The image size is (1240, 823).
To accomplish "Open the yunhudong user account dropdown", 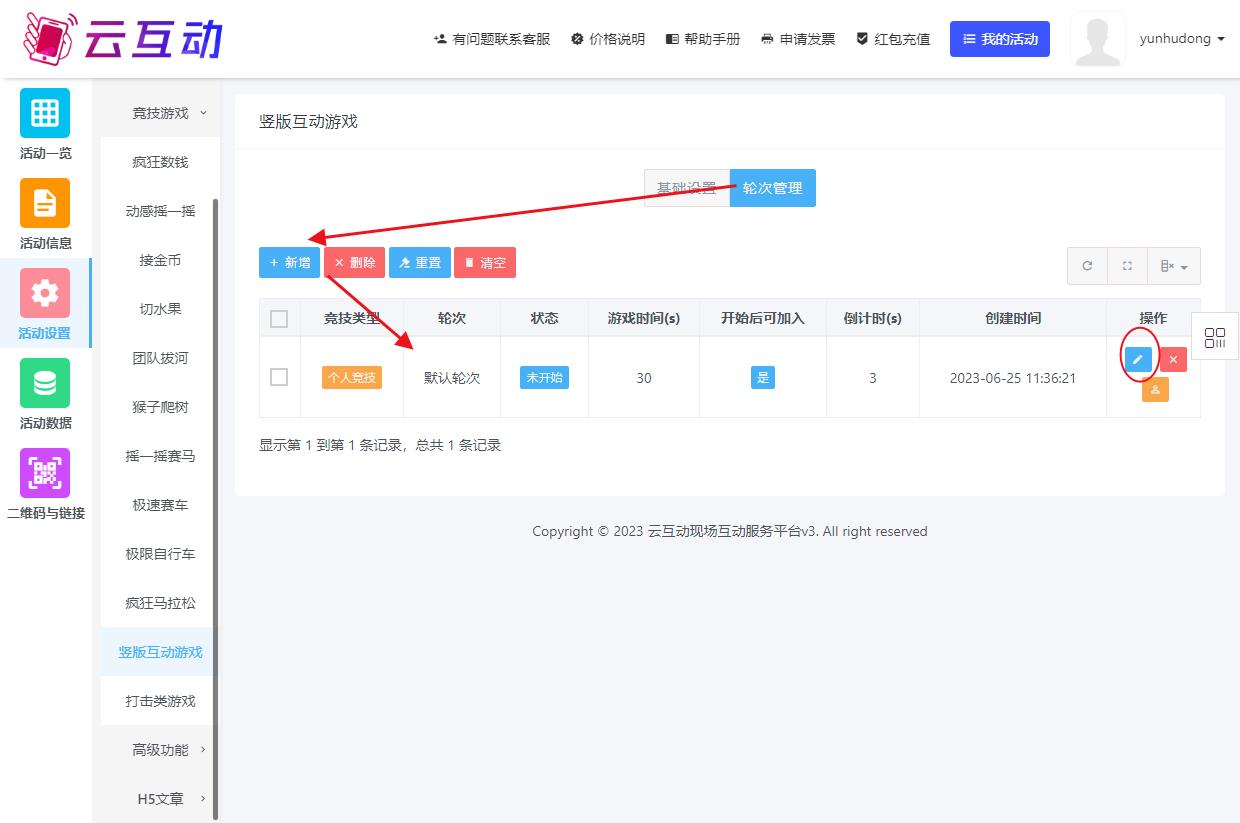I will pos(1182,39).
